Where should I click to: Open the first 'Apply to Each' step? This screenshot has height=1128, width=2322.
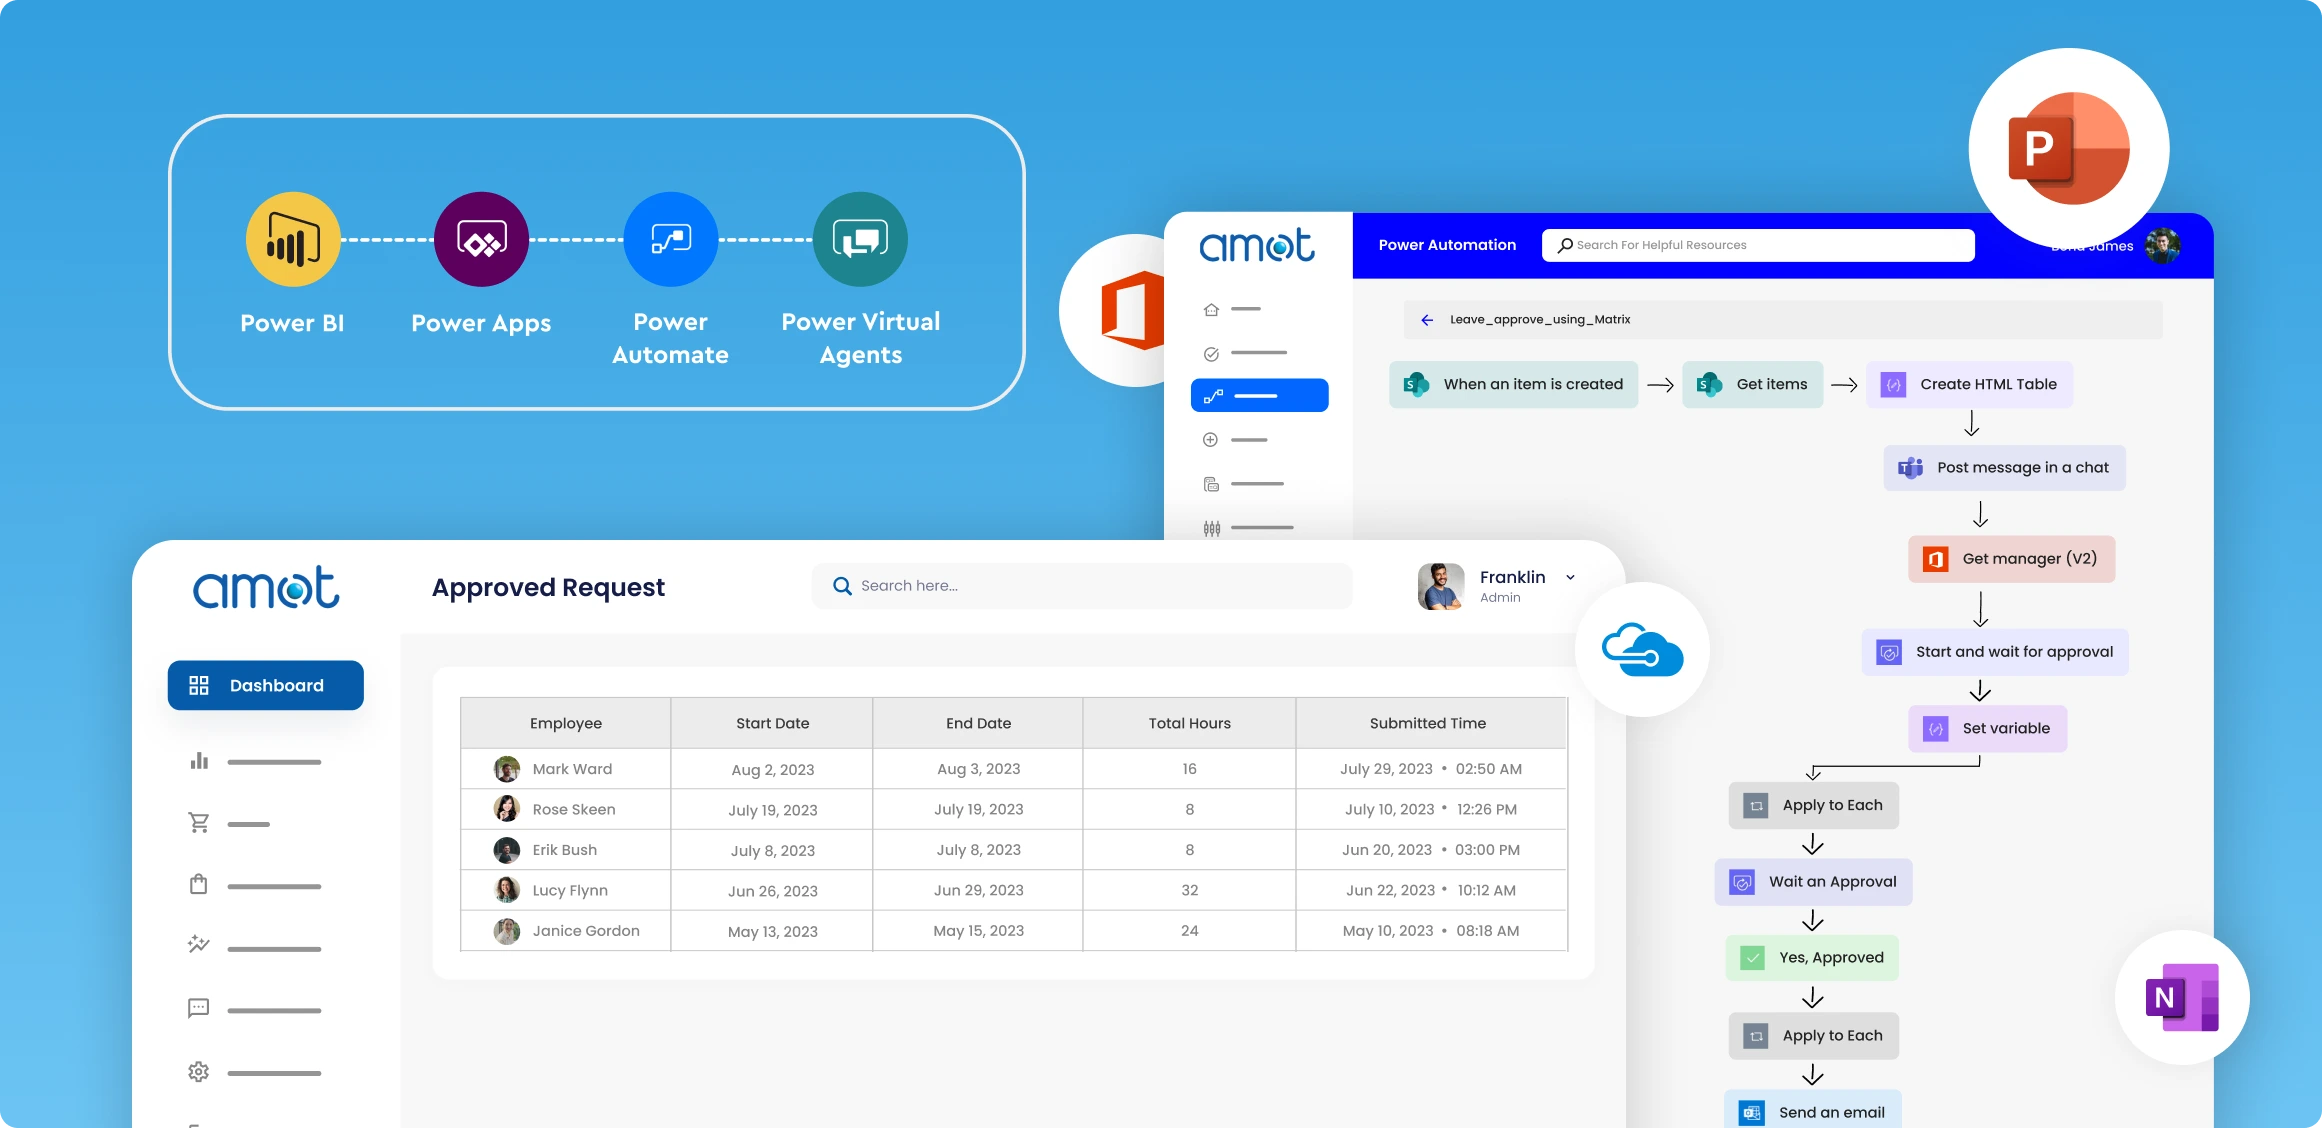pos(1813,805)
